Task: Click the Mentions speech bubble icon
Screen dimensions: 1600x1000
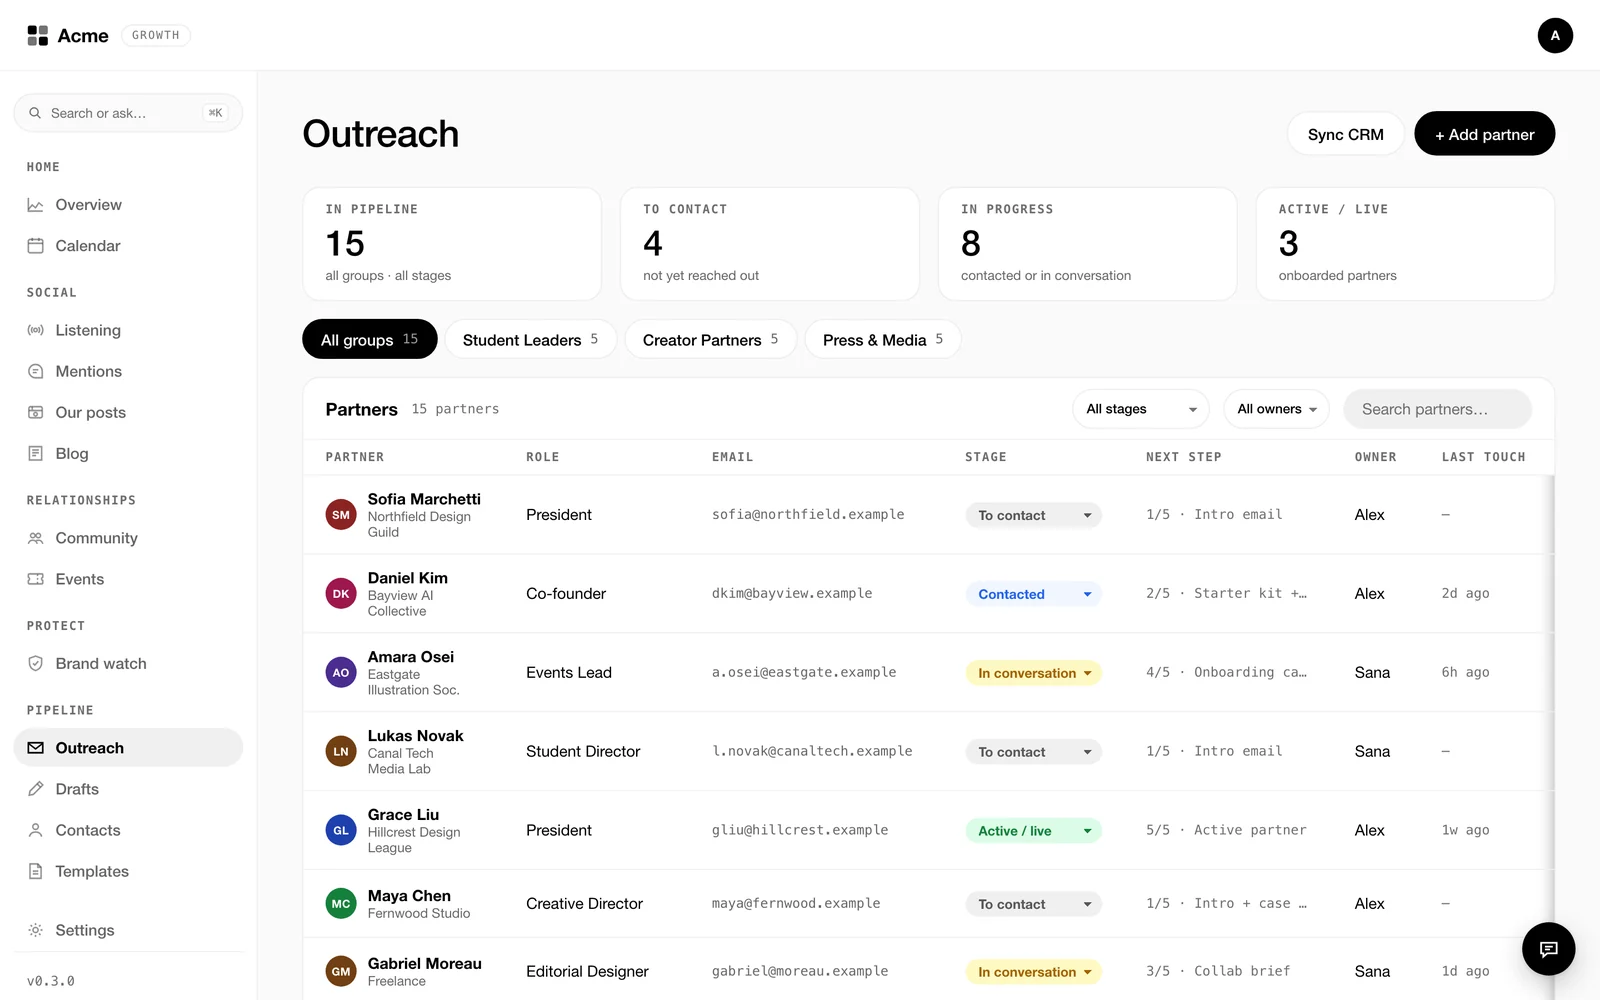Action: tap(35, 371)
